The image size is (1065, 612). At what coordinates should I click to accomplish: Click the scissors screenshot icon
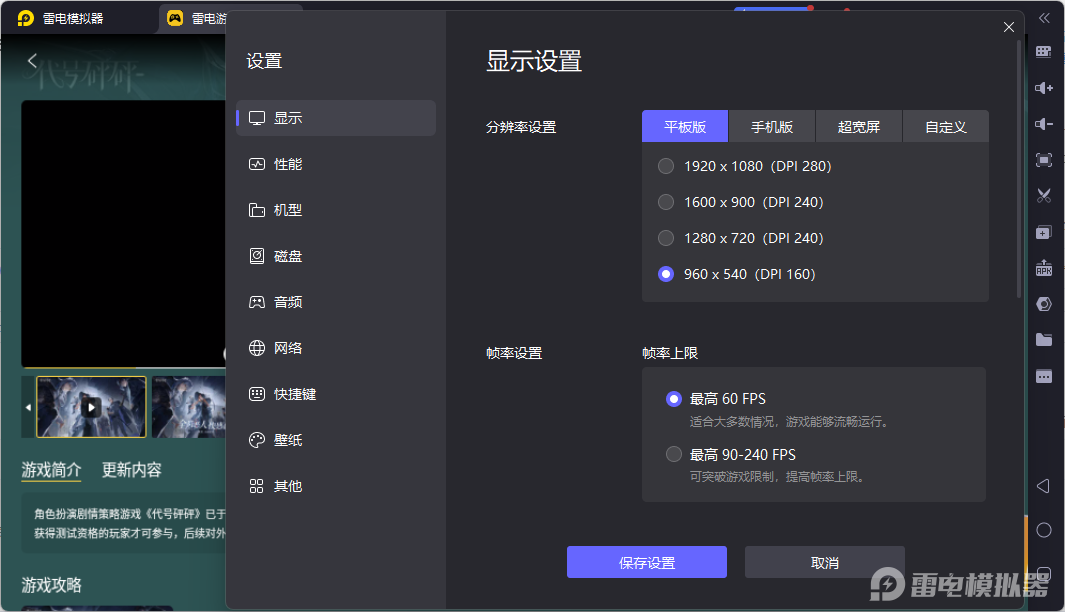[x=1043, y=195]
